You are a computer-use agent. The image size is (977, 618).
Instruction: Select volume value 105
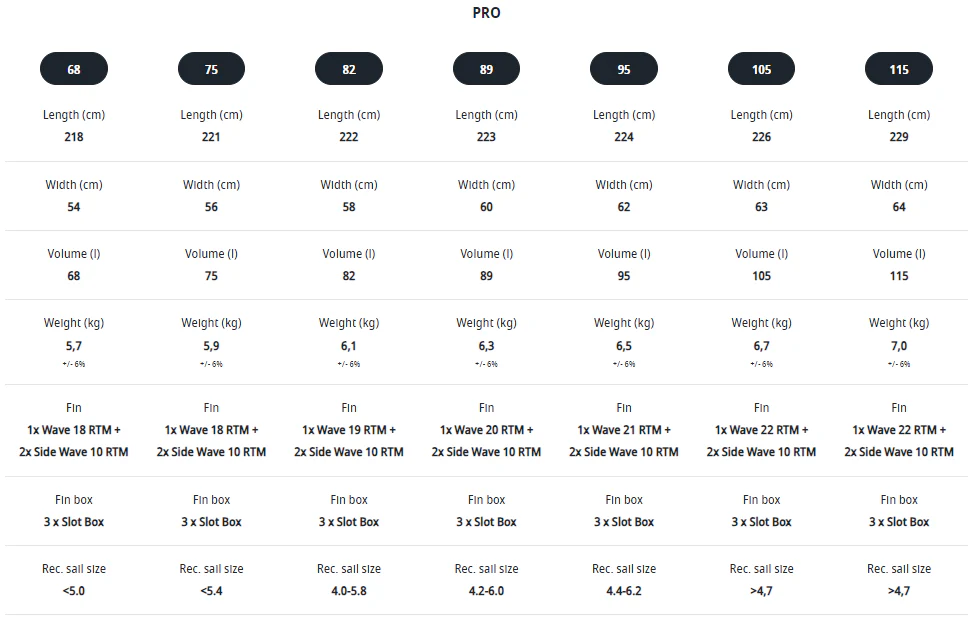(x=761, y=276)
